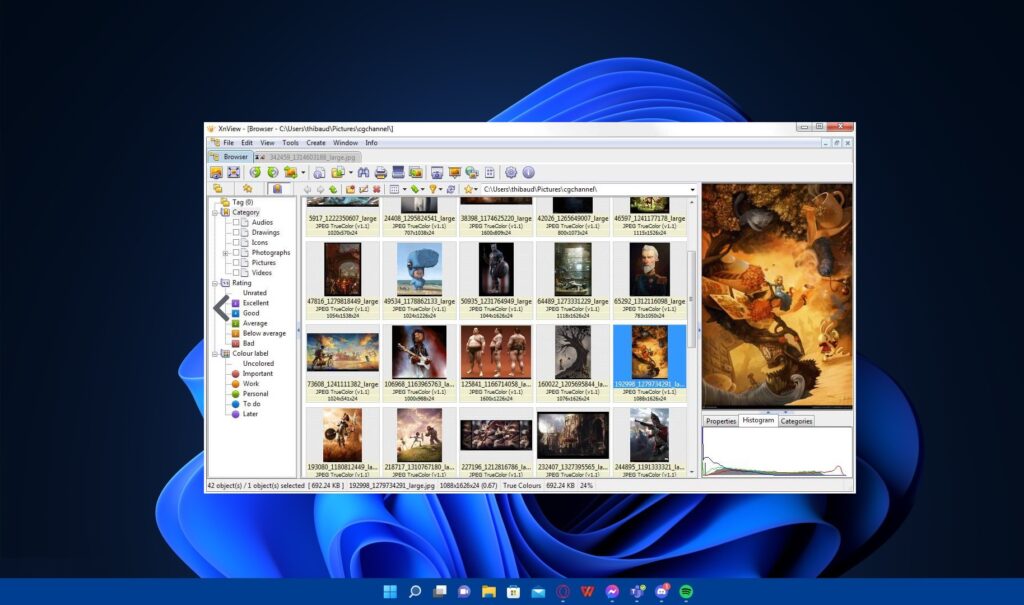Click the globe web page icon

coord(472,172)
